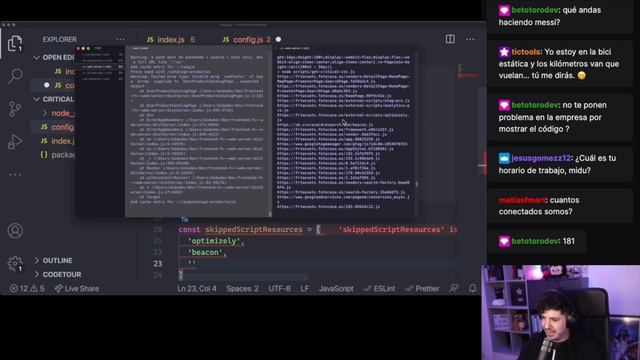Image resolution: width=640 pixels, height=360 pixels.
Task: Click jesusgomezz12 crown badge in chat
Action: pos(504,158)
